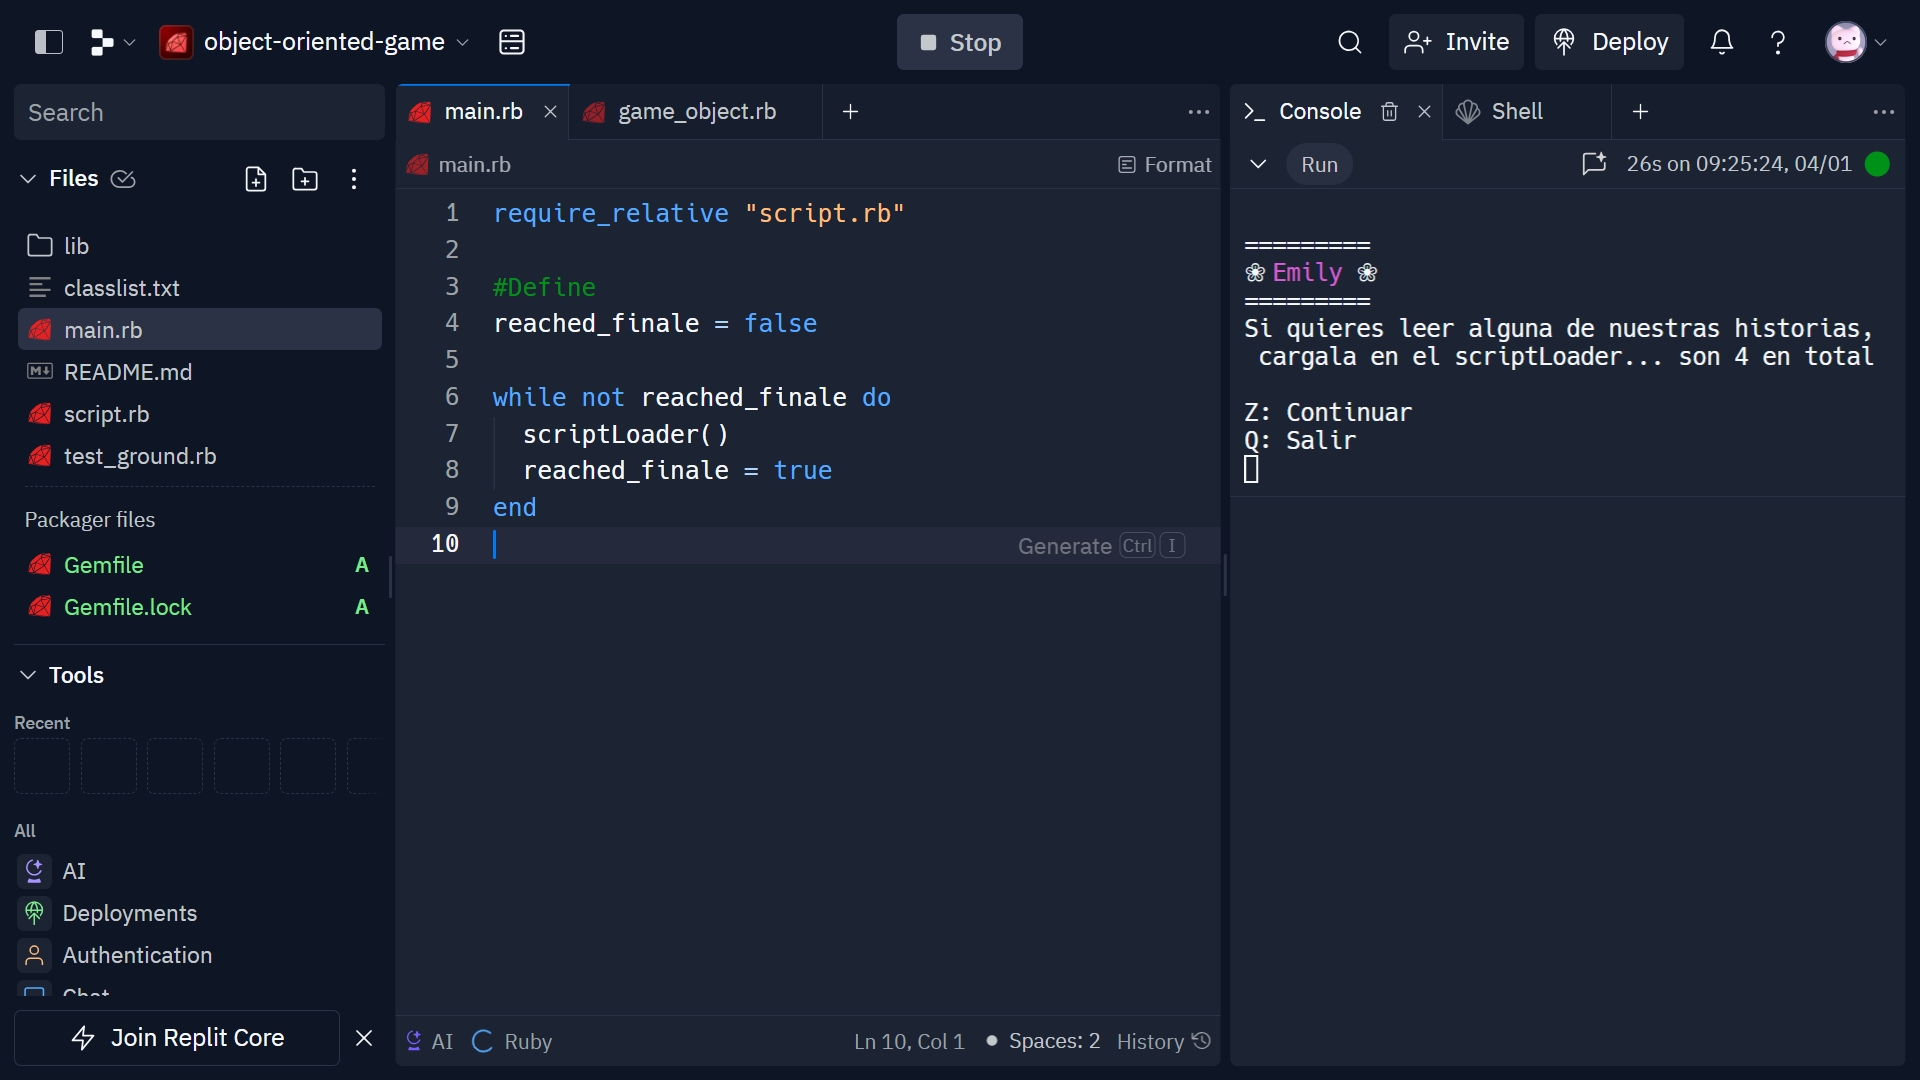Switch to the Console tab

click(1303, 112)
